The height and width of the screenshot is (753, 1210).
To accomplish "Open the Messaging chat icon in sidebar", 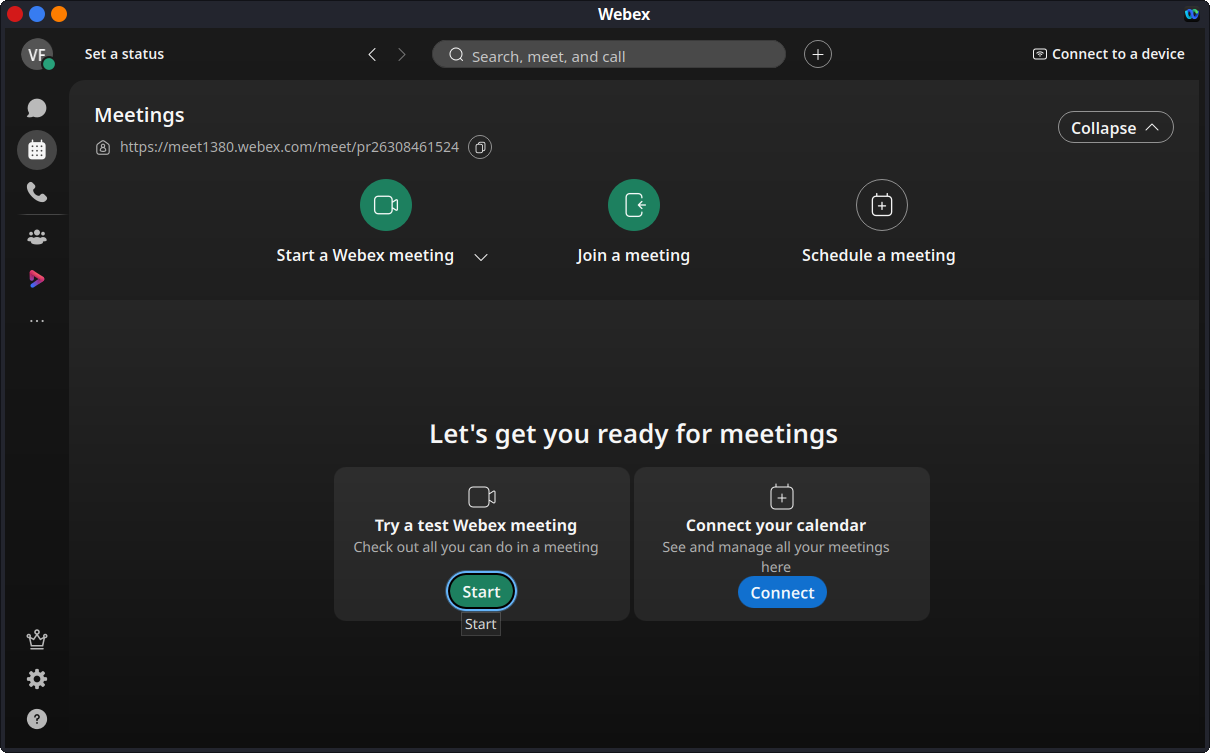I will pyautogui.click(x=37, y=108).
